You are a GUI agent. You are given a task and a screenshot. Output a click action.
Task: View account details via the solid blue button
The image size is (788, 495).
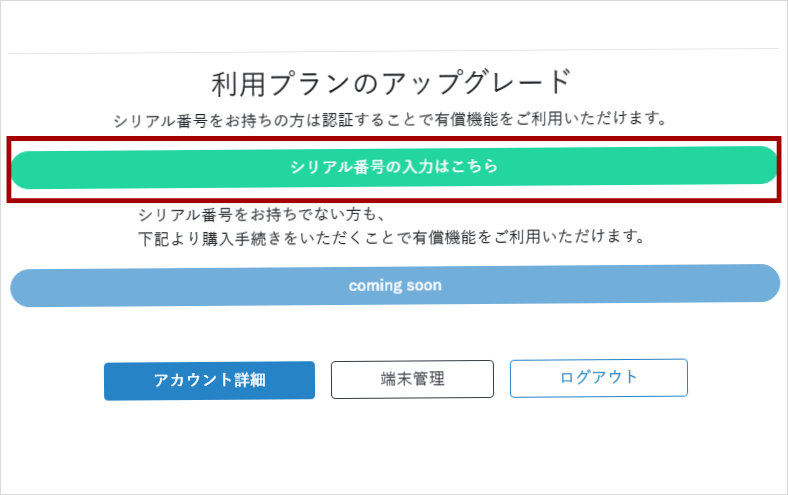point(209,380)
